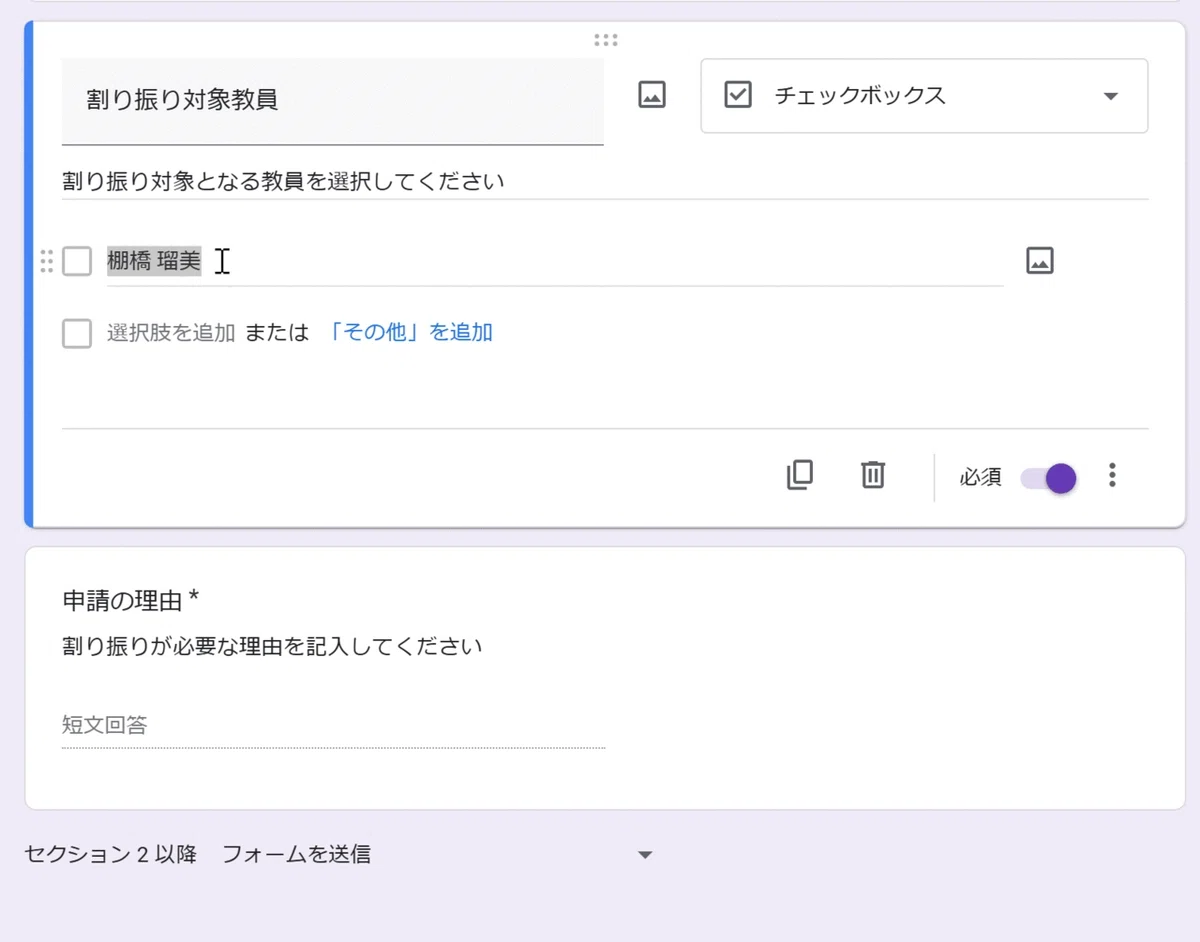Click 選択肢を追加 to add option

pos(171,333)
